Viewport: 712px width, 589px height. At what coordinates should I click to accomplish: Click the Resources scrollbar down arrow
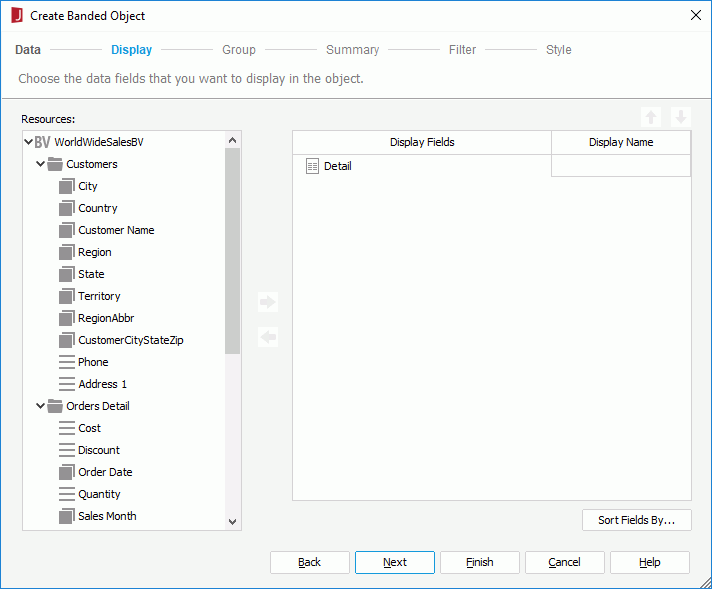coord(232,521)
